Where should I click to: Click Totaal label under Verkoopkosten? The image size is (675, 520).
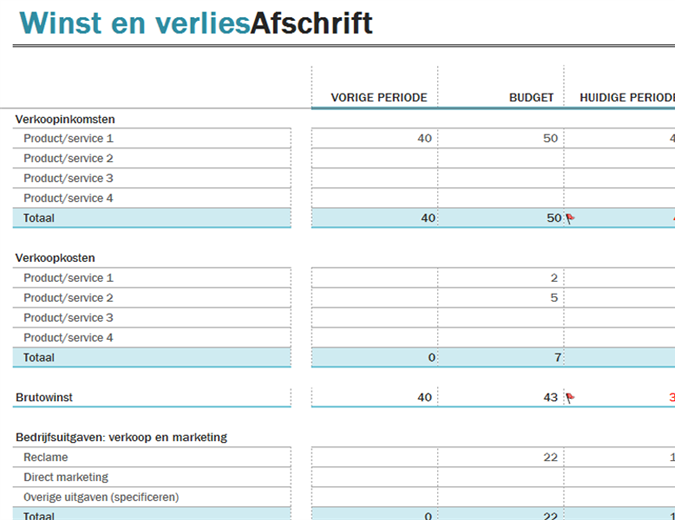(39, 358)
